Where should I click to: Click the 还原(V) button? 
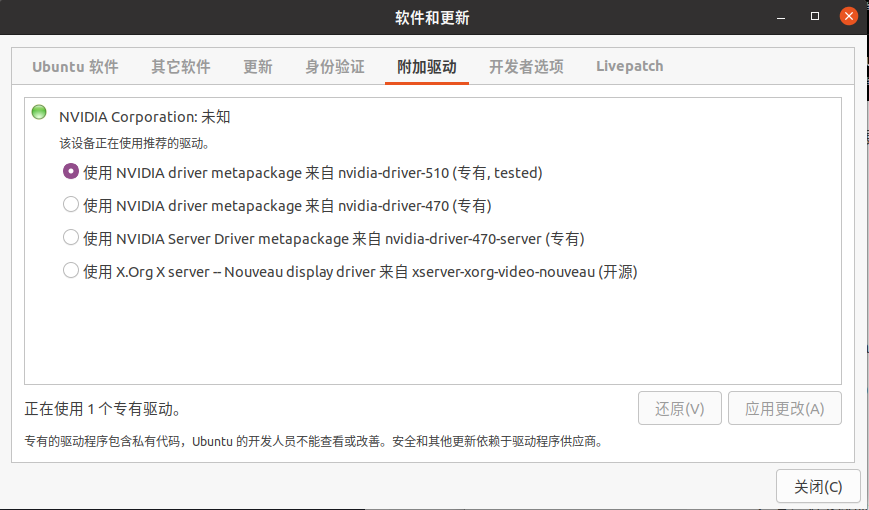679,409
